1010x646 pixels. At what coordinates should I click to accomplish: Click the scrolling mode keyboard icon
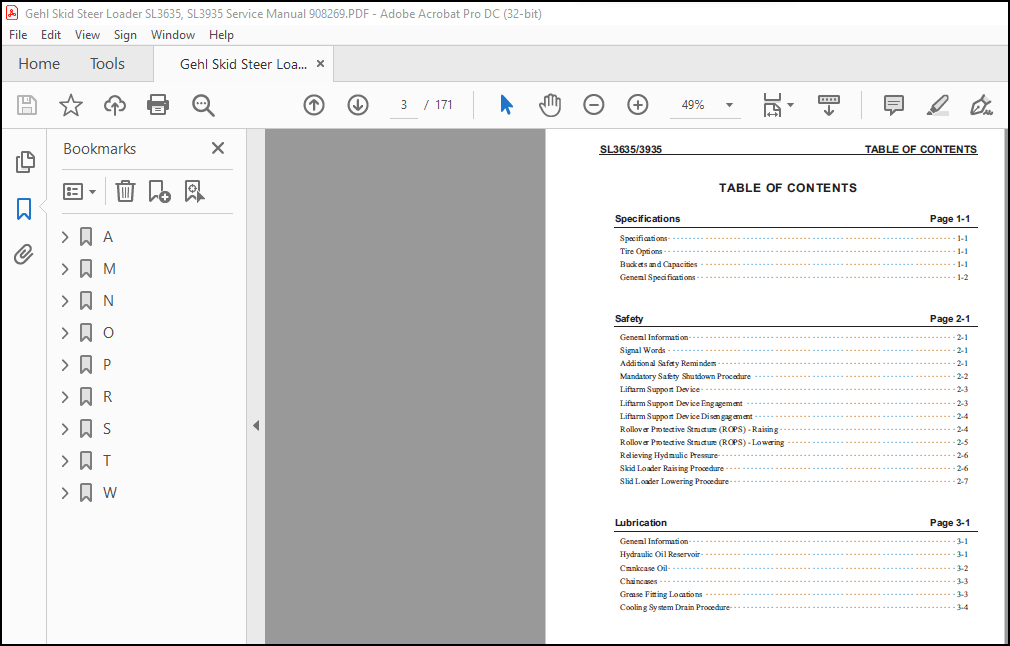coord(828,105)
